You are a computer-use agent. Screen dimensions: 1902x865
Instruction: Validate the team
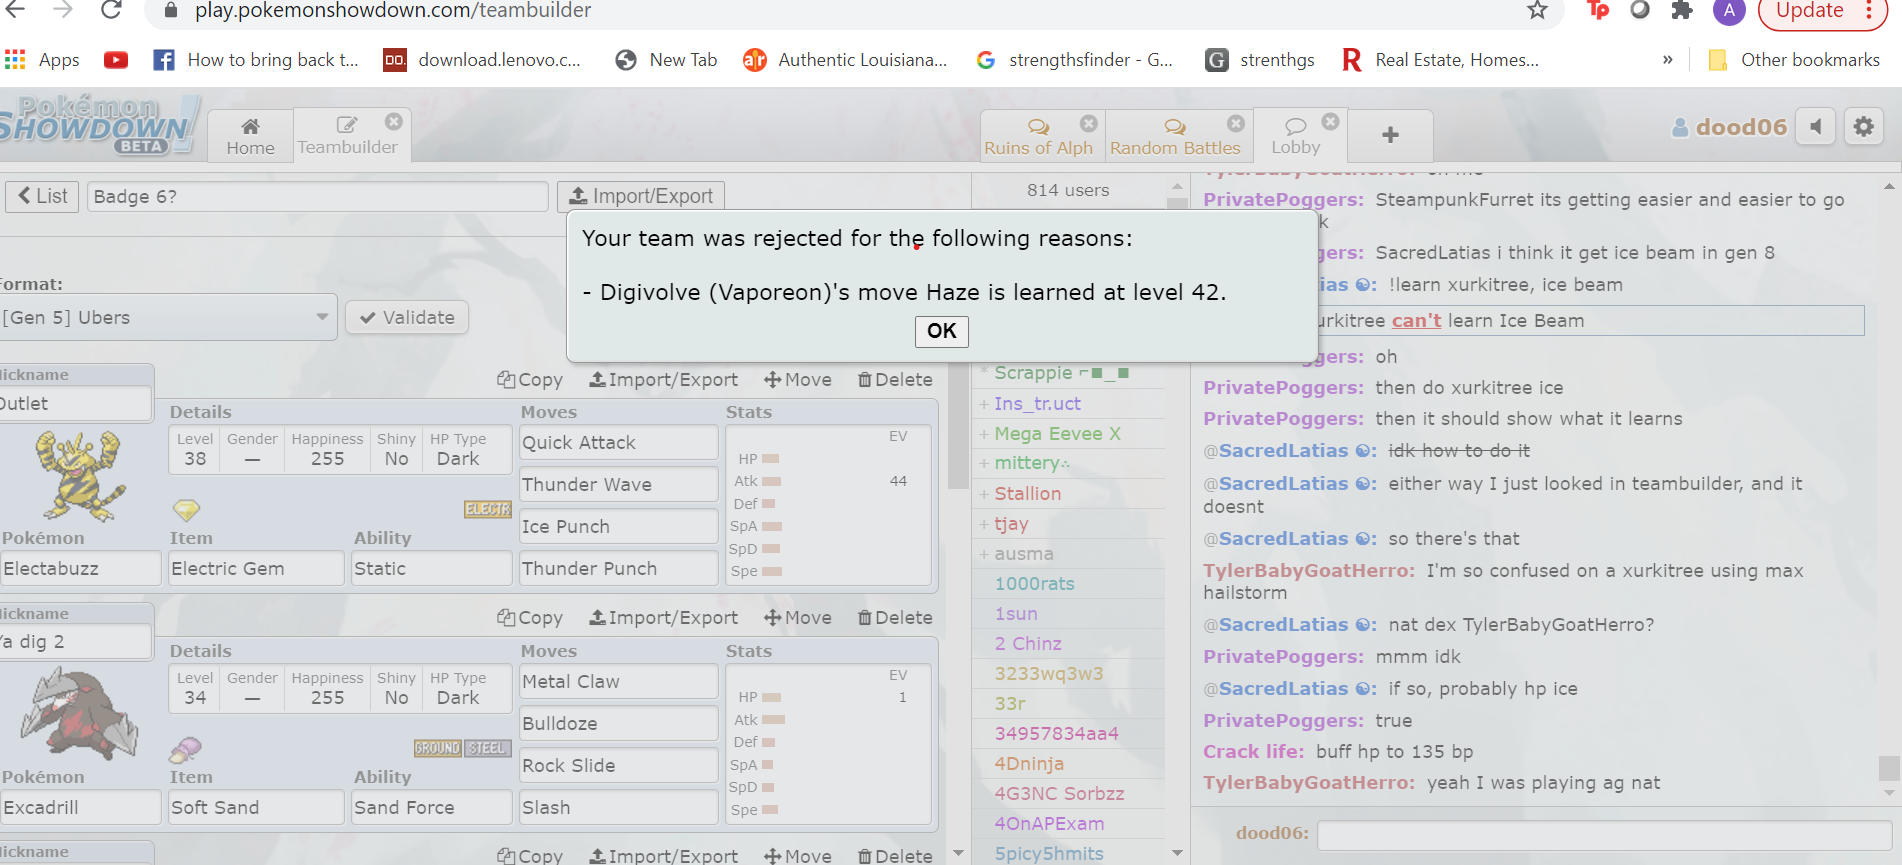tap(407, 317)
